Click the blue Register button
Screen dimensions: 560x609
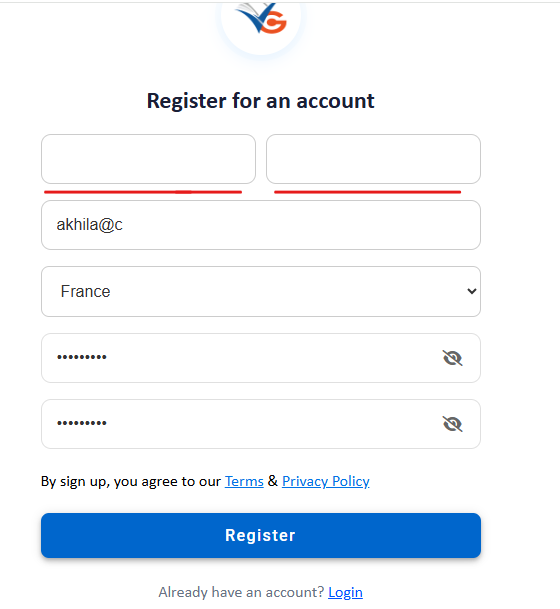(x=261, y=535)
